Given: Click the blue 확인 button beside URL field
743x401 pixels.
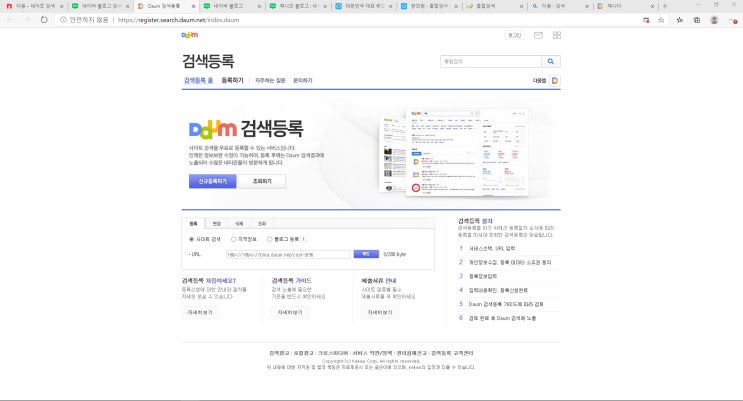Looking at the screenshot, I should pos(366,254).
